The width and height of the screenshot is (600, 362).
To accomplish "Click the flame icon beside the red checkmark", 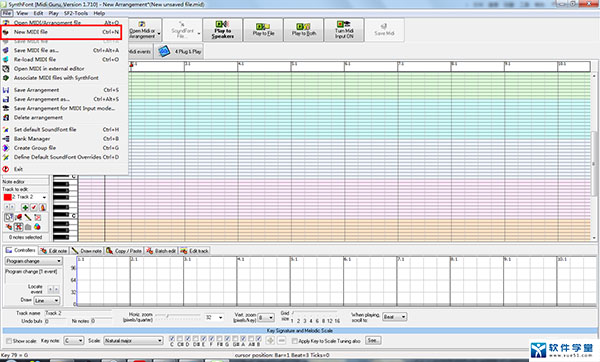I will pyautogui.click(x=42, y=207).
